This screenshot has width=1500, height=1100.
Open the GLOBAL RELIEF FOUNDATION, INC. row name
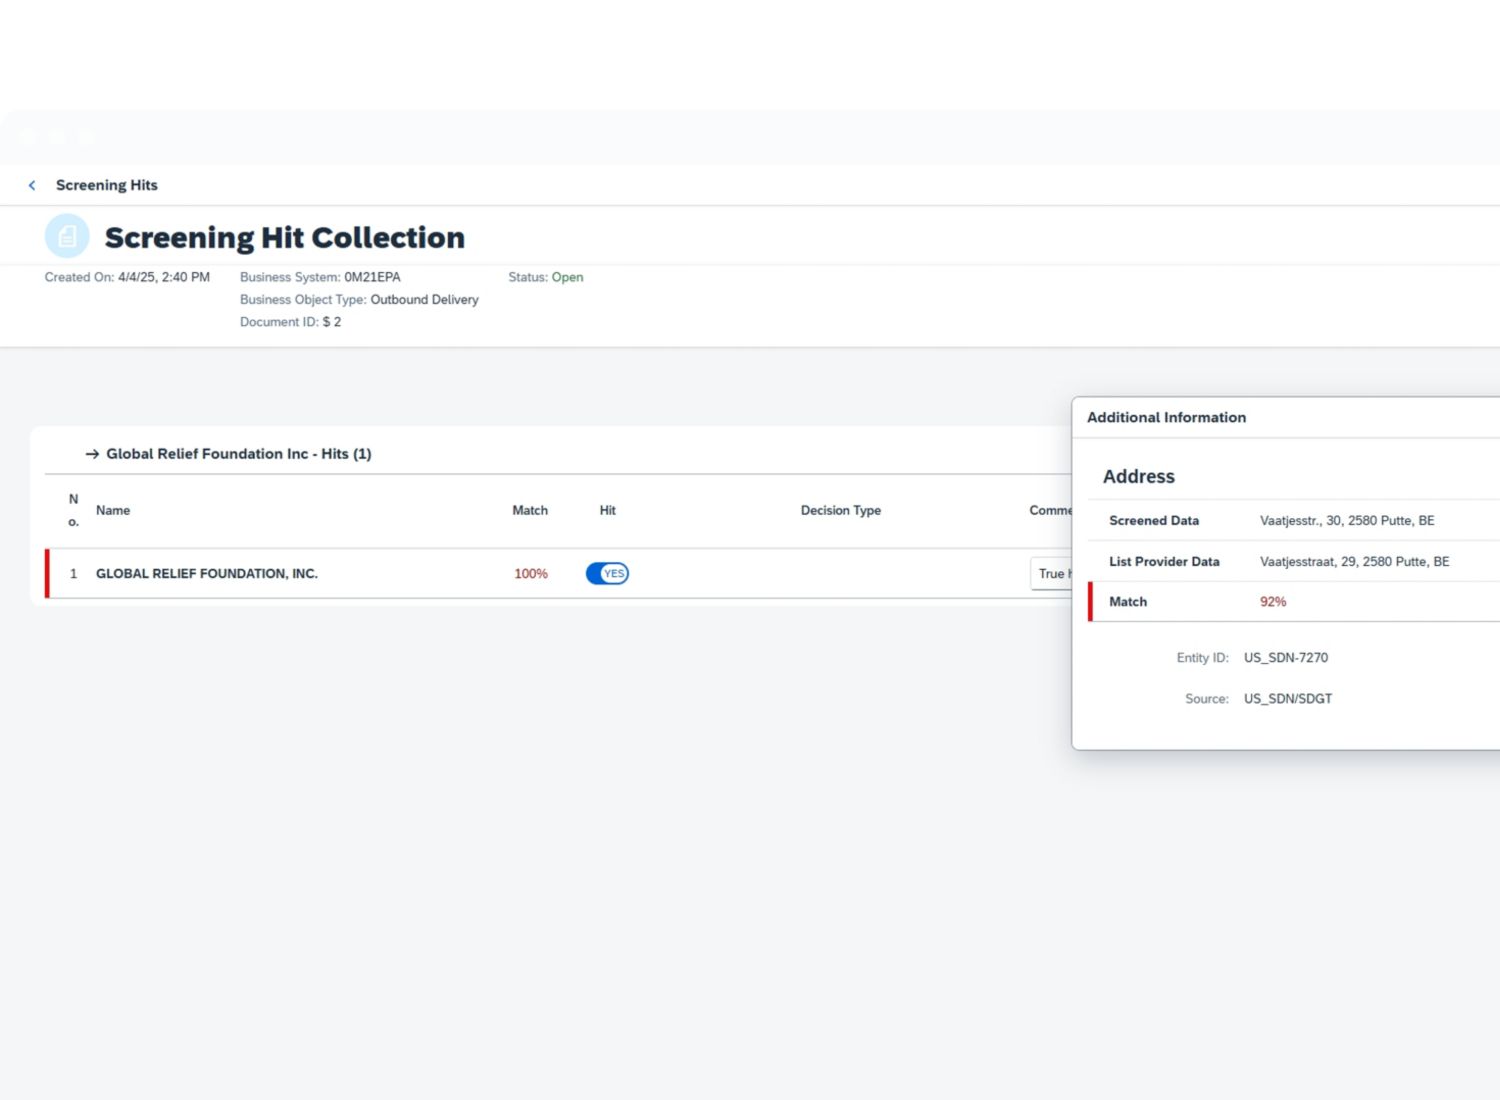click(x=207, y=574)
